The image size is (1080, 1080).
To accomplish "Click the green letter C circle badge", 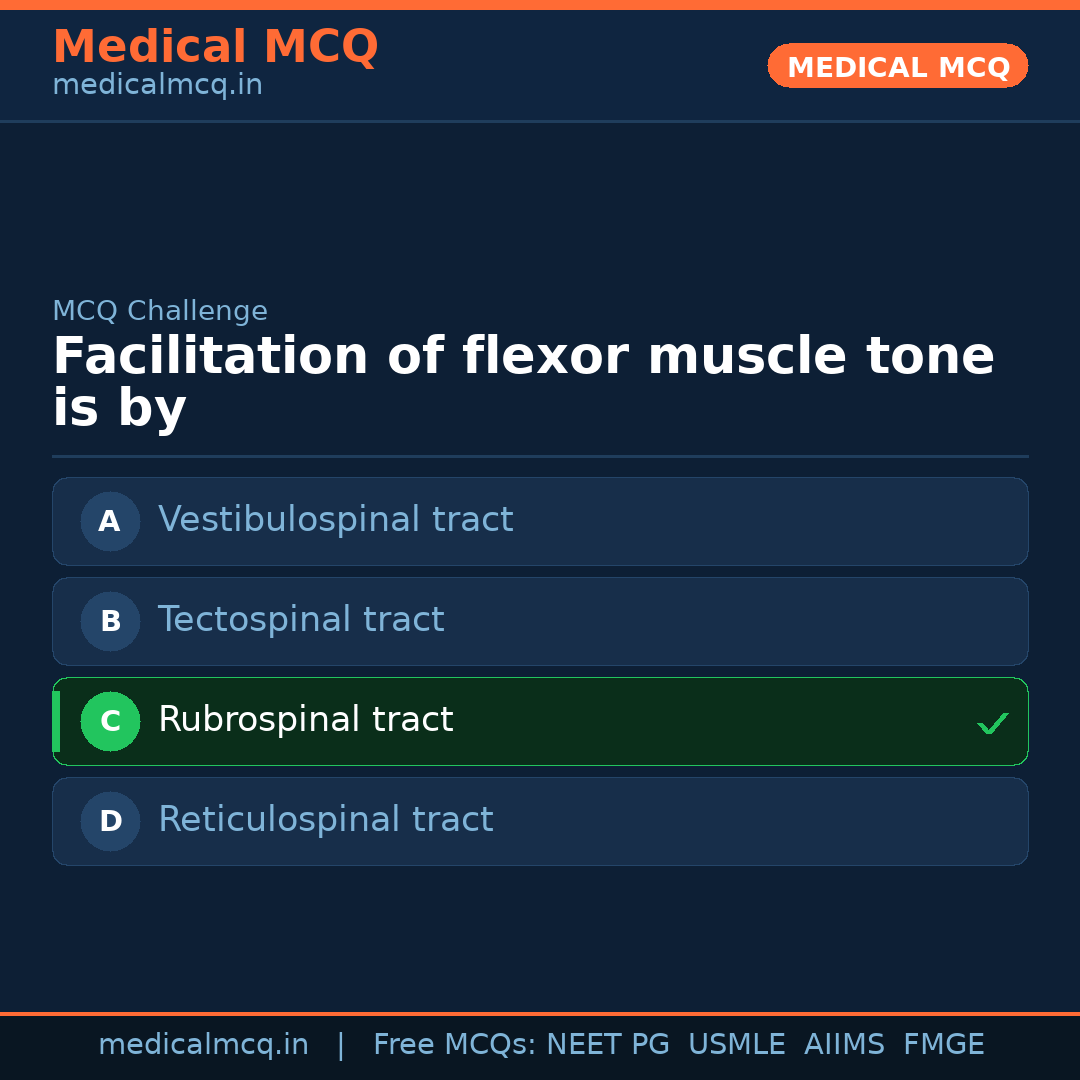I will pos(110,721).
